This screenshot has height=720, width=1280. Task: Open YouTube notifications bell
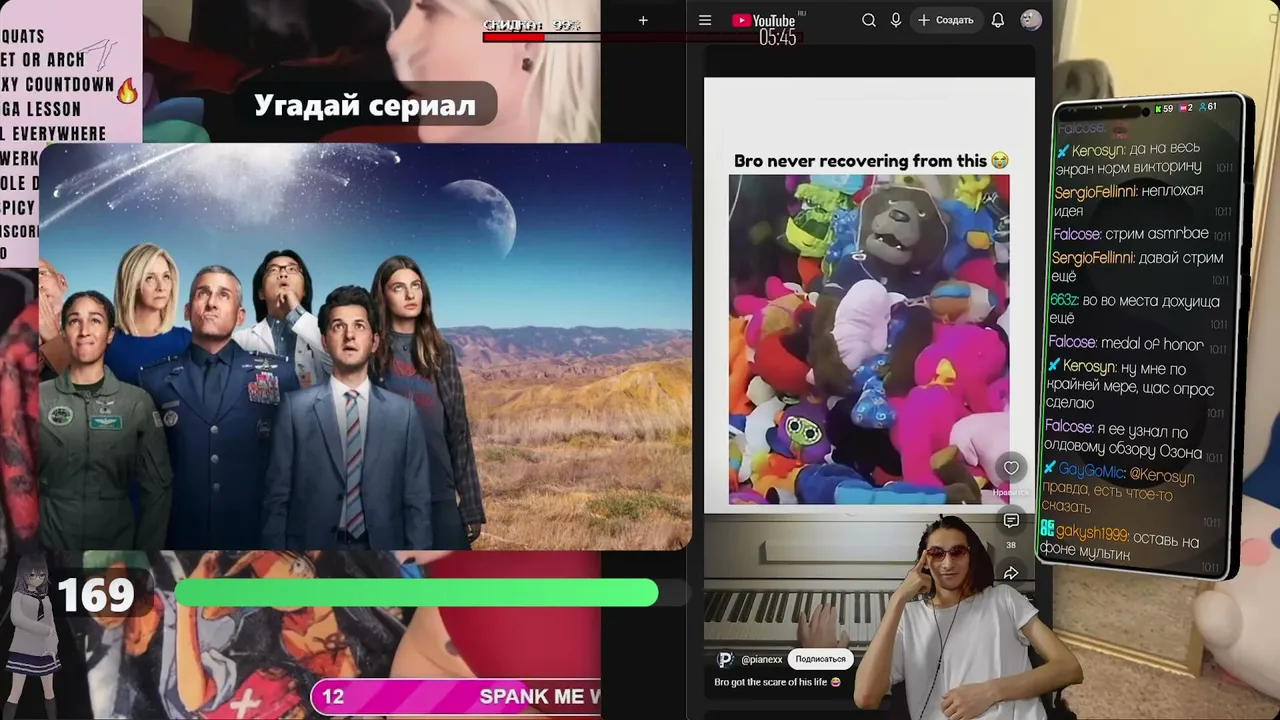998,20
